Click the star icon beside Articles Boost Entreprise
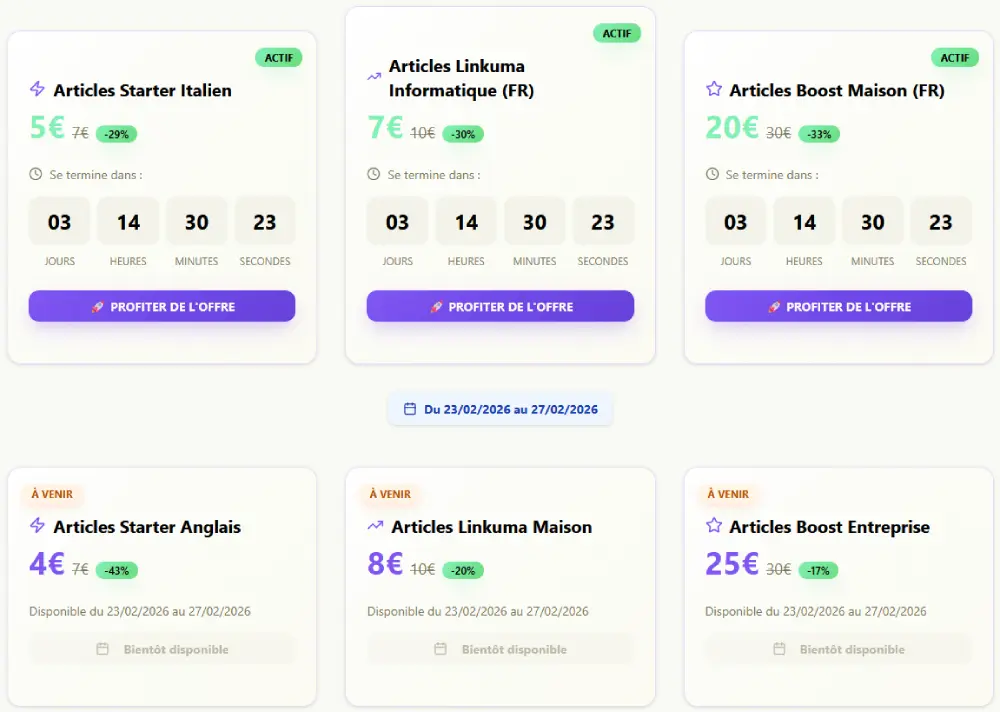Viewport: 1000px width, 712px height. pyautogui.click(x=712, y=527)
